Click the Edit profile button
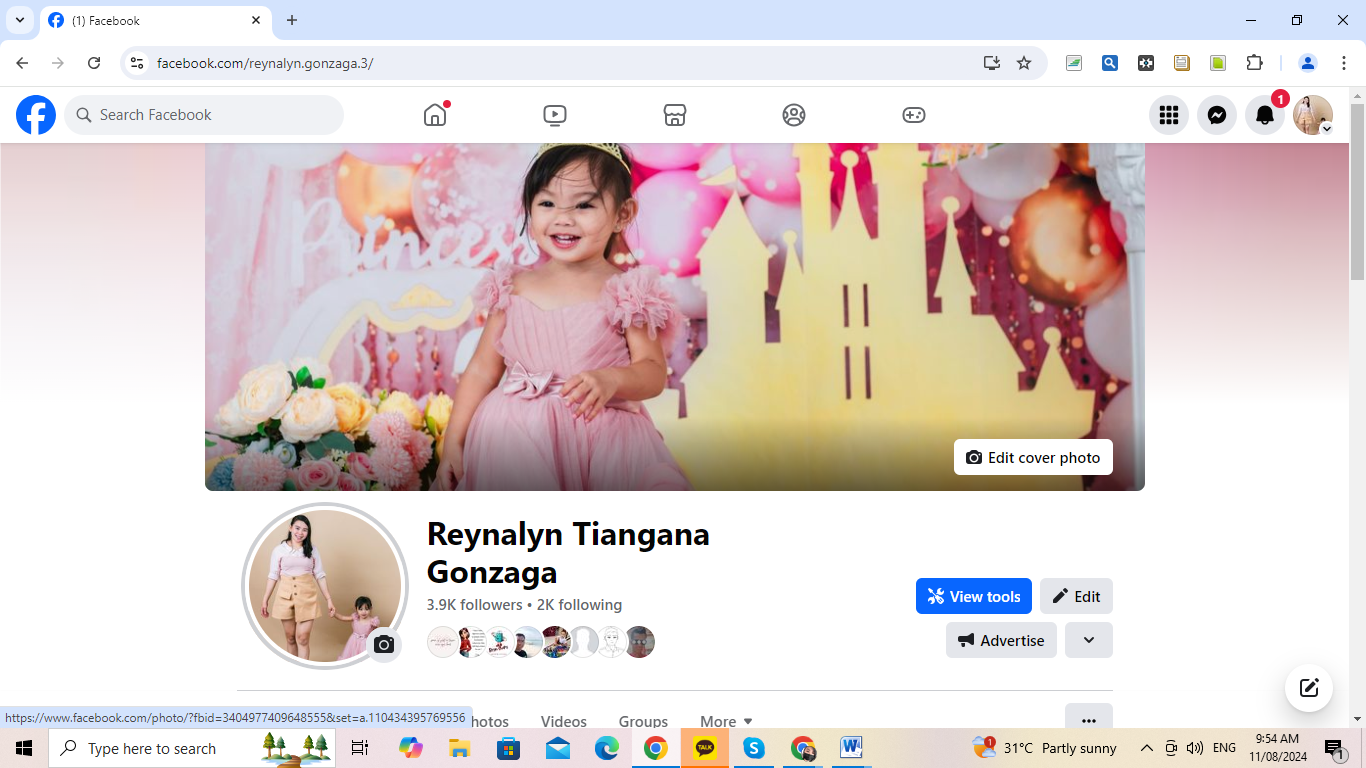 coord(1076,596)
